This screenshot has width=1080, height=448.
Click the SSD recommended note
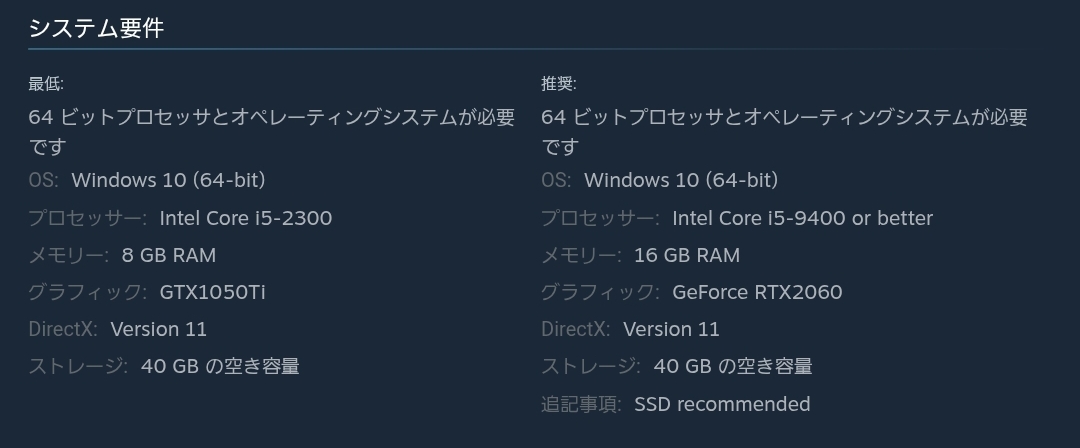pyautogui.click(x=722, y=404)
